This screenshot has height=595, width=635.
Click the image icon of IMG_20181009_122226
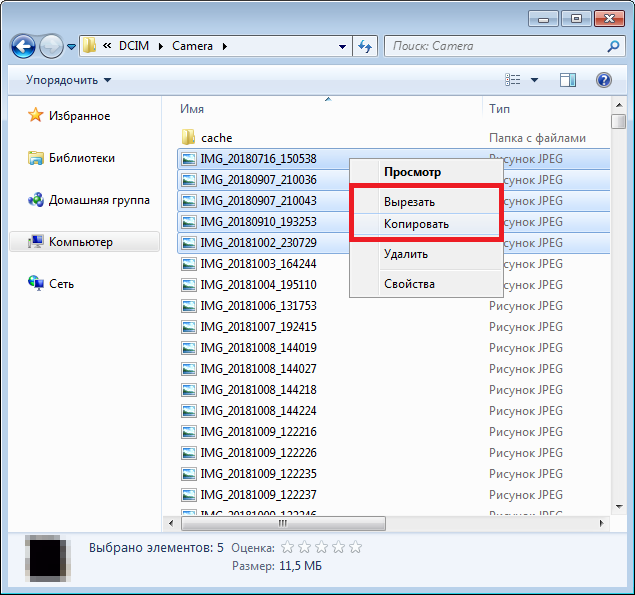click(189, 453)
